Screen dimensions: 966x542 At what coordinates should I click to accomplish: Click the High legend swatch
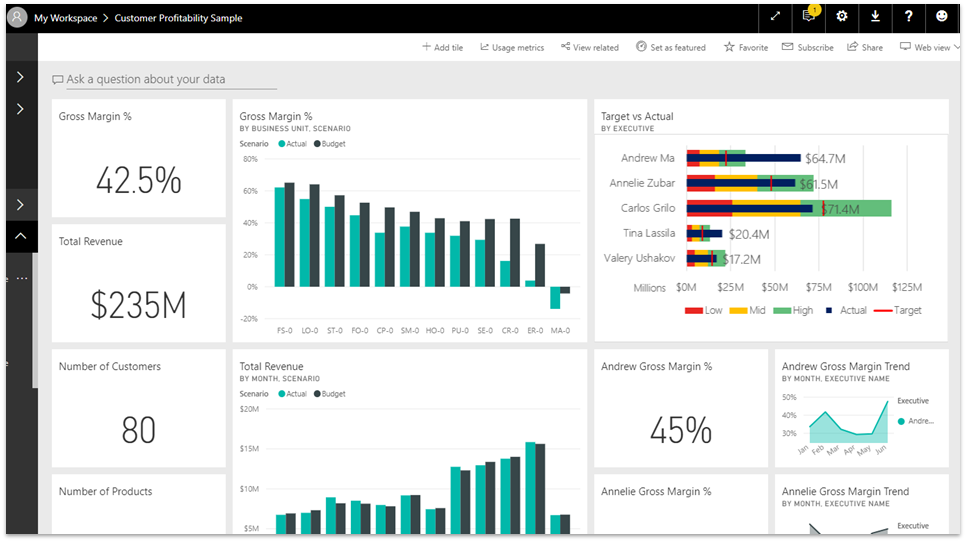tap(782, 310)
